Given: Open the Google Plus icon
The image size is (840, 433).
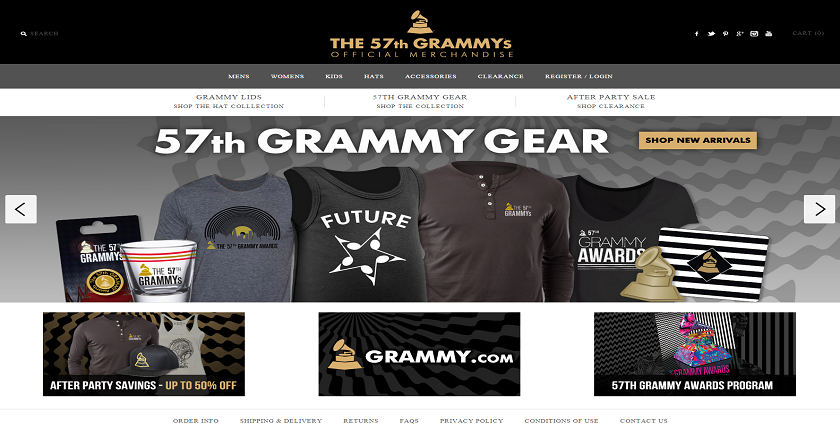Looking at the screenshot, I should pyautogui.click(x=740, y=34).
